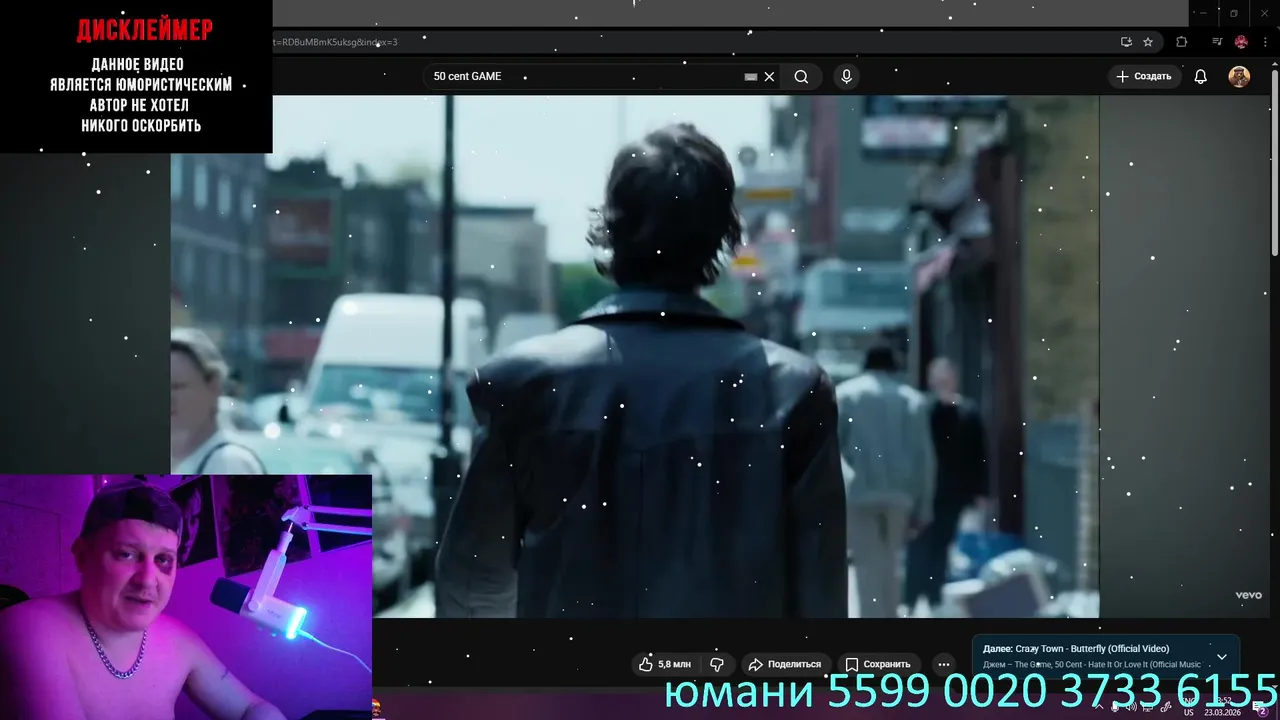Image resolution: width=1280 pixels, height=720 pixels.
Task: Open more actions three-dot button under video
Action: tap(943, 664)
